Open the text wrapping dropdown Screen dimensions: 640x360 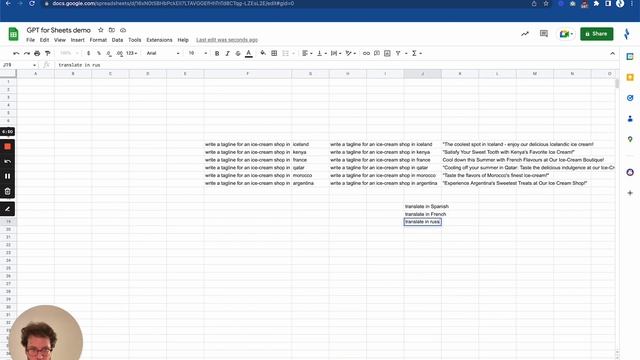coord(336,53)
